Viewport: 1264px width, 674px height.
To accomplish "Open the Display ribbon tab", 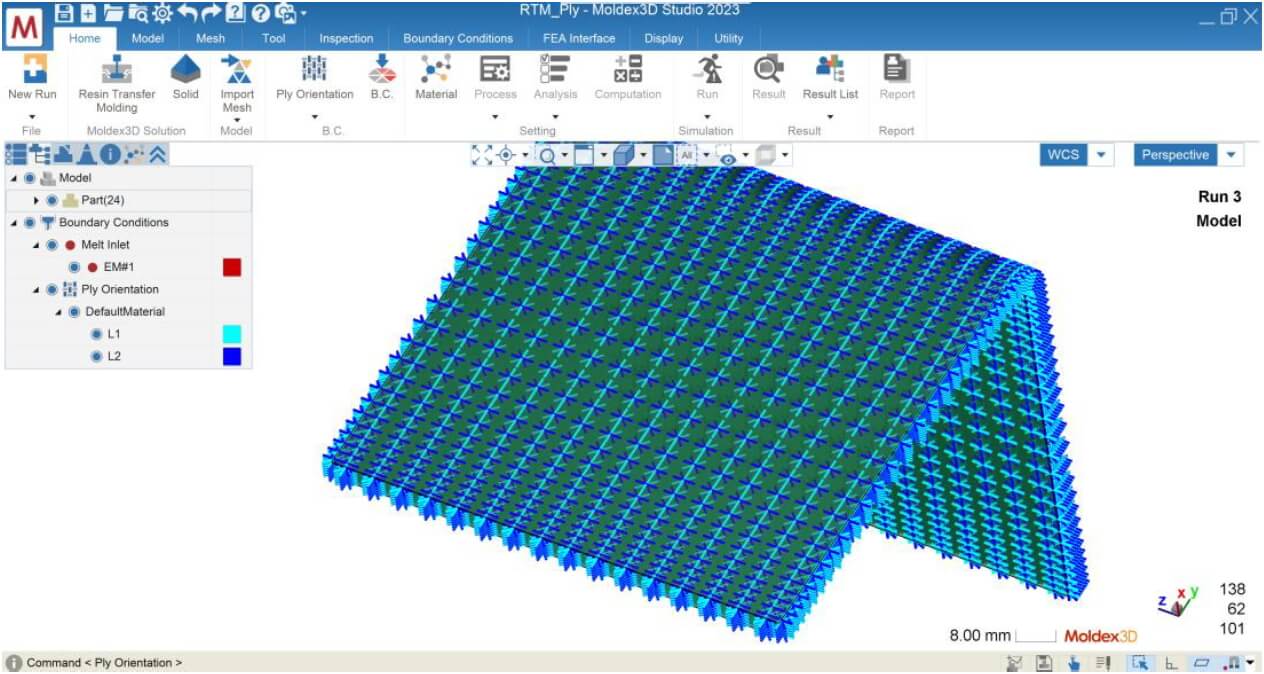I will pos(664,39).
